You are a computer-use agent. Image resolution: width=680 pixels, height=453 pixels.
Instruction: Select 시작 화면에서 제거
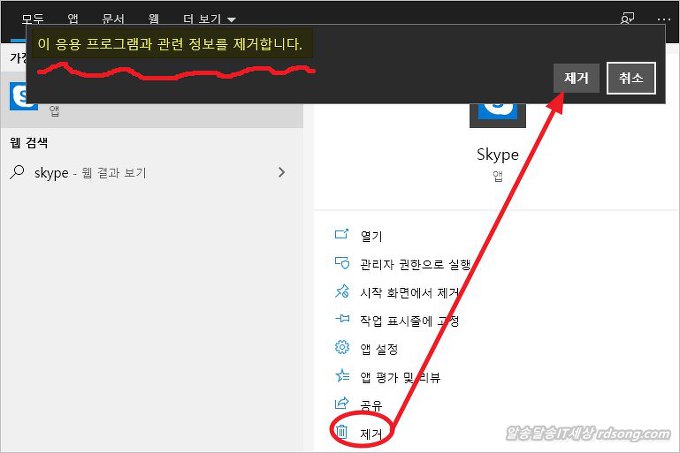click(410, 293)
